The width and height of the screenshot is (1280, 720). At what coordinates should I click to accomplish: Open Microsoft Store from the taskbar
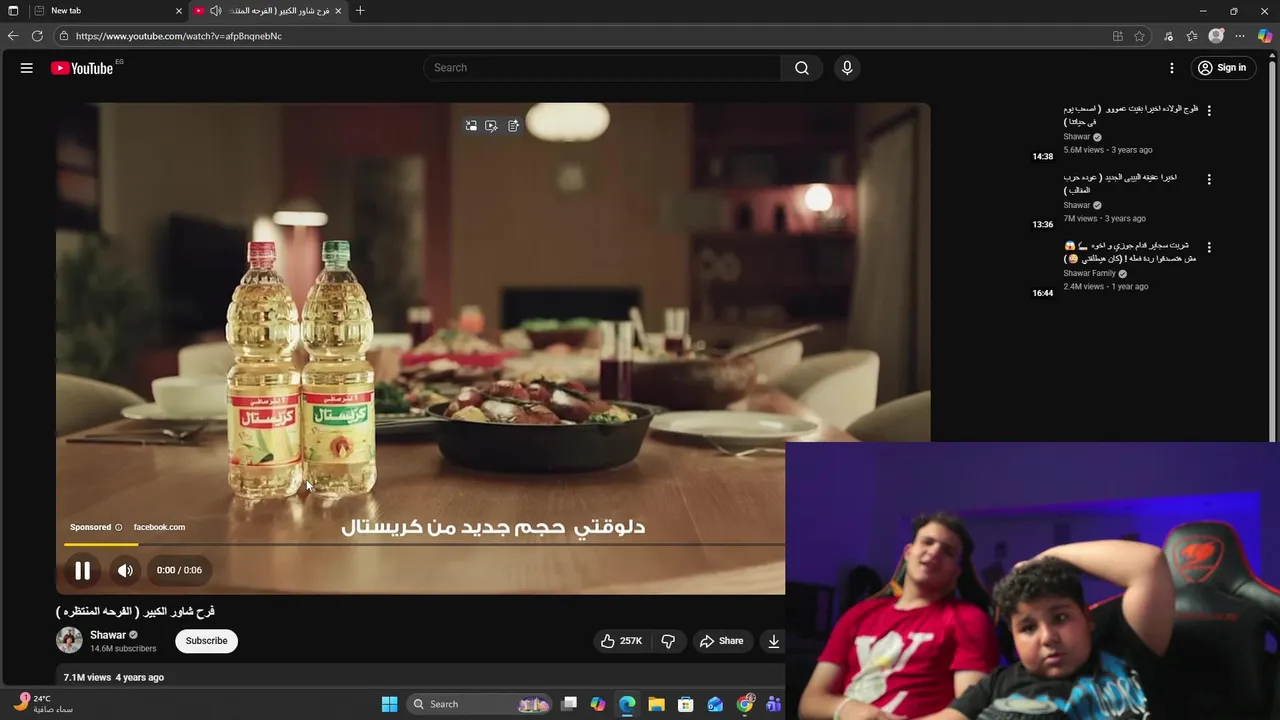[686, 704]
